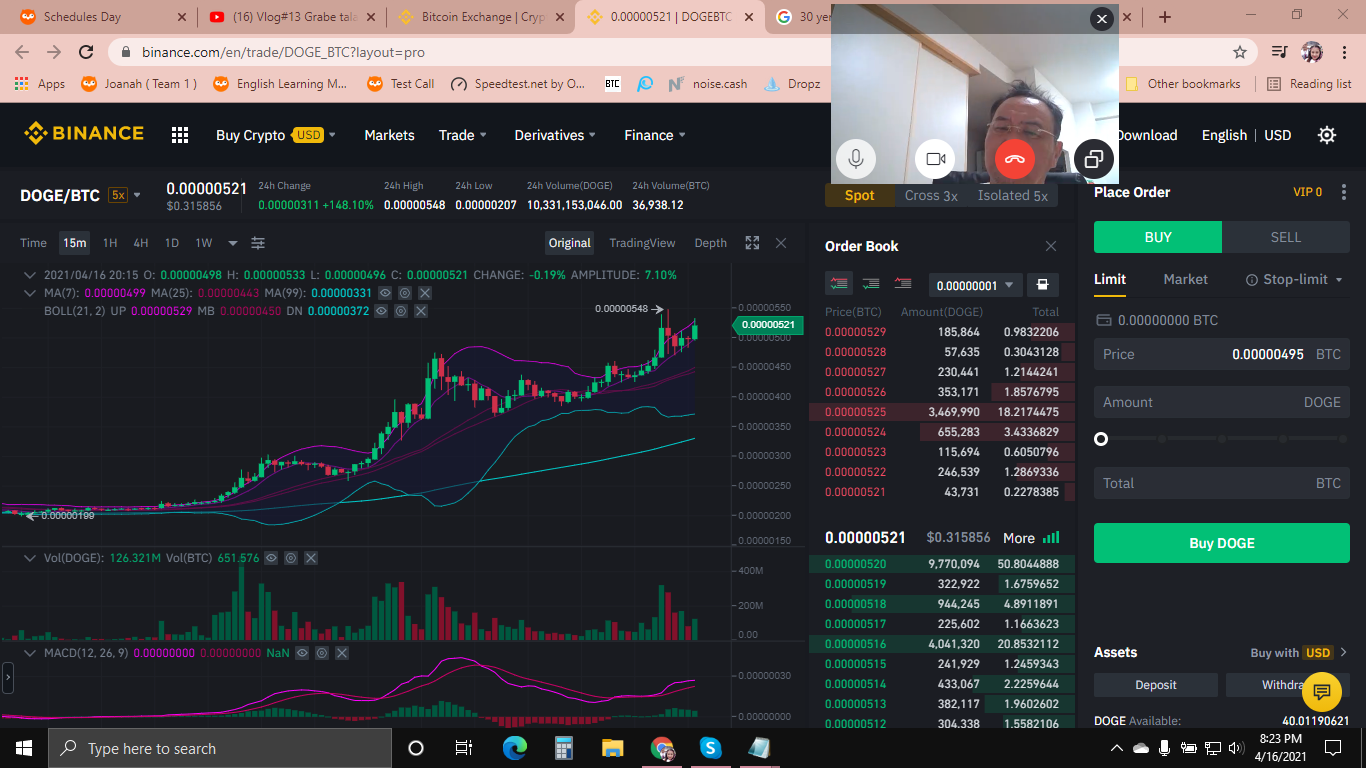This screenshot has width=1366, height=768.
Task: Select Spot trading mode
Action: click(860, 196)
